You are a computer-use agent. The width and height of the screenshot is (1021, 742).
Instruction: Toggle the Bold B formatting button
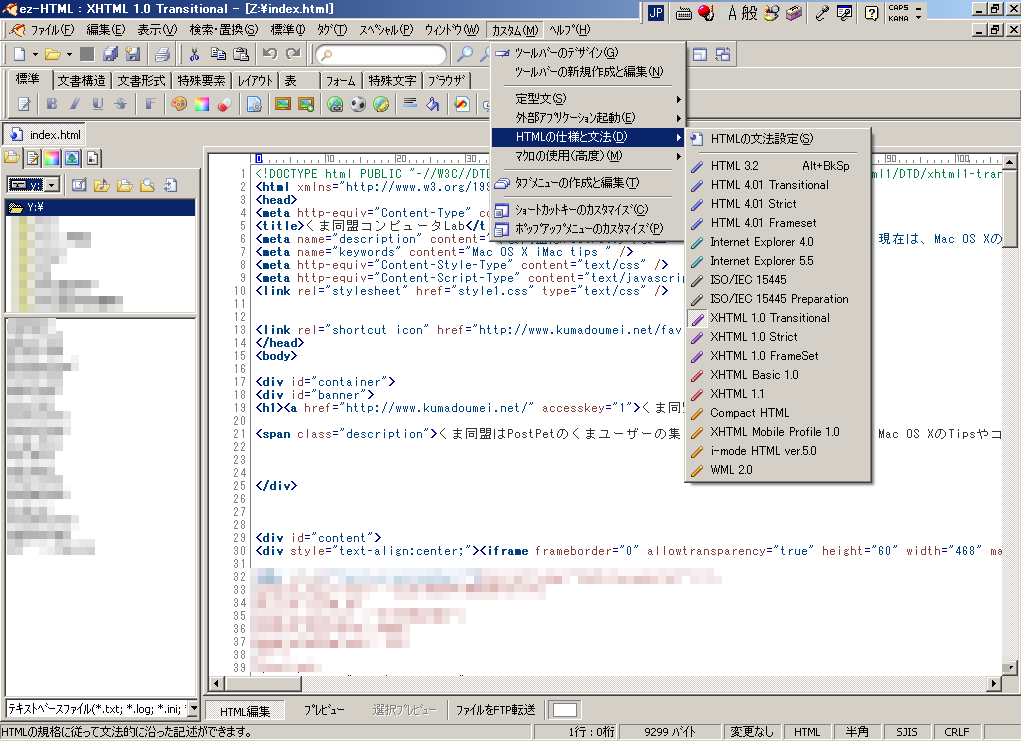[52, 104]
